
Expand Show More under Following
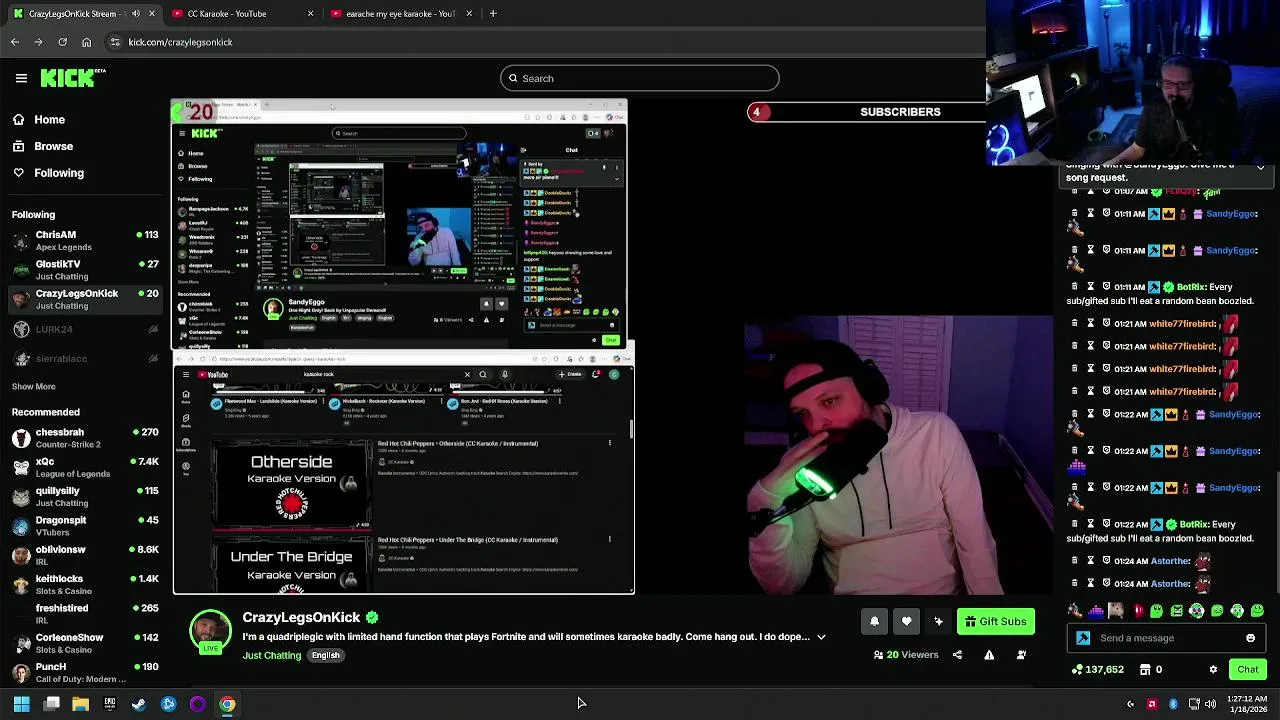coord(33,386)
